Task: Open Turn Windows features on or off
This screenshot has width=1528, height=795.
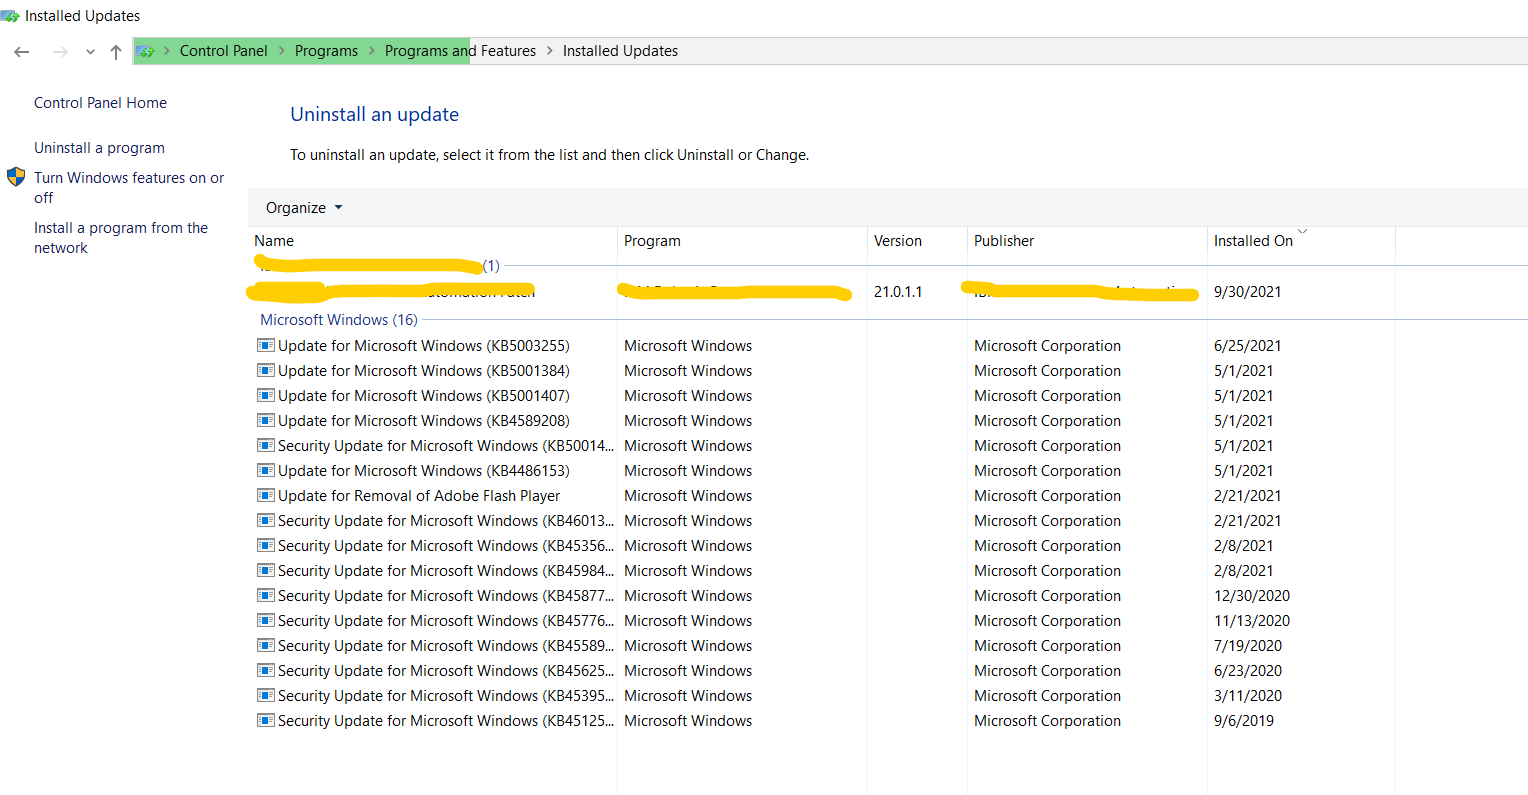Action: [129, 188]
